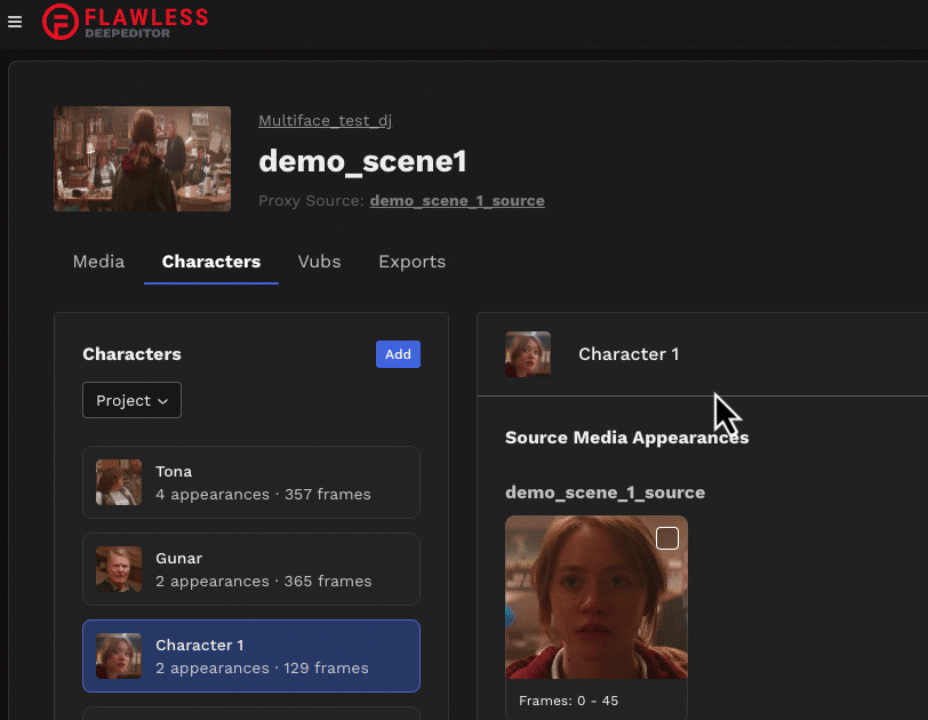This screenshot has width=928, height=720.
Task: Select Character 1 in the list
Action: coord(252,656)
